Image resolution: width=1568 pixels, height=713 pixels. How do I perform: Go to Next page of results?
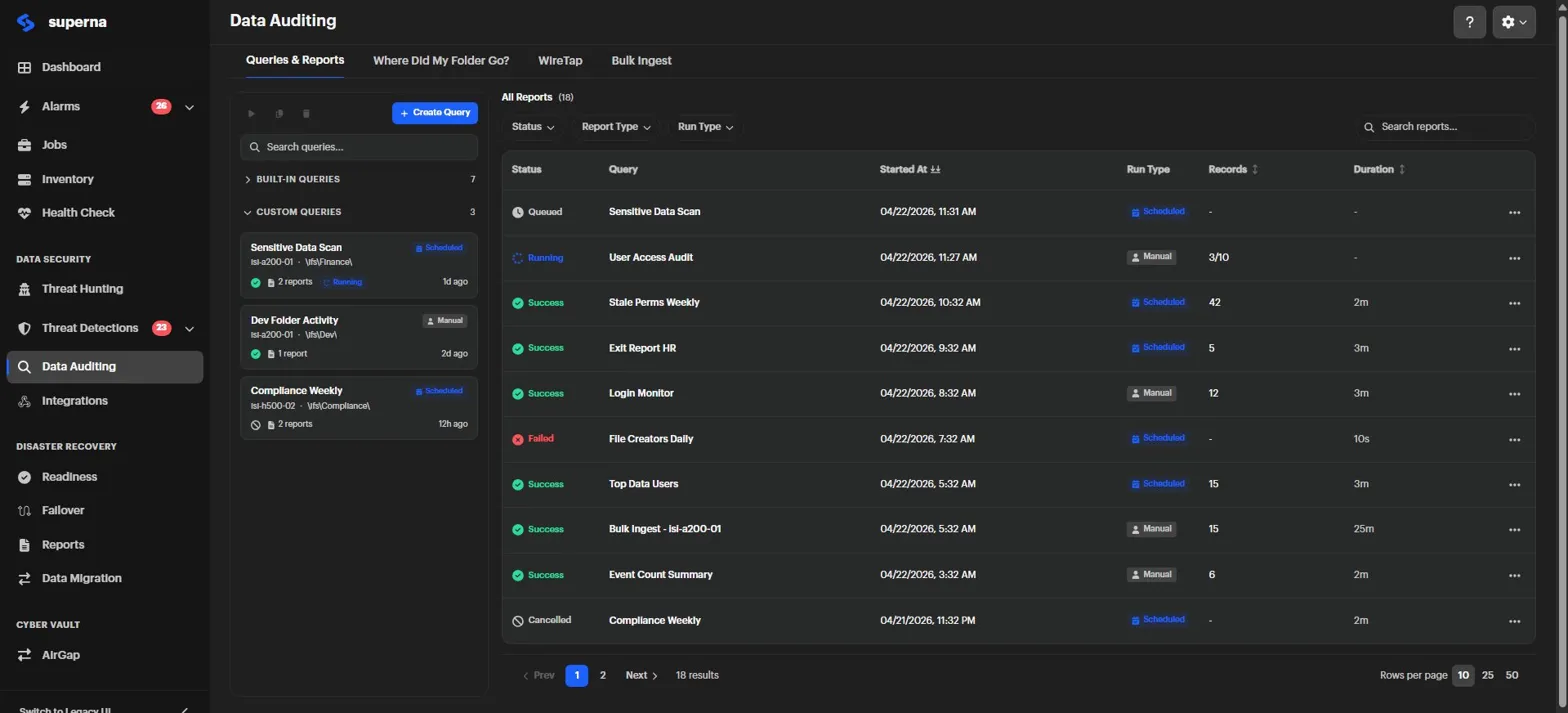click(642, 675)
